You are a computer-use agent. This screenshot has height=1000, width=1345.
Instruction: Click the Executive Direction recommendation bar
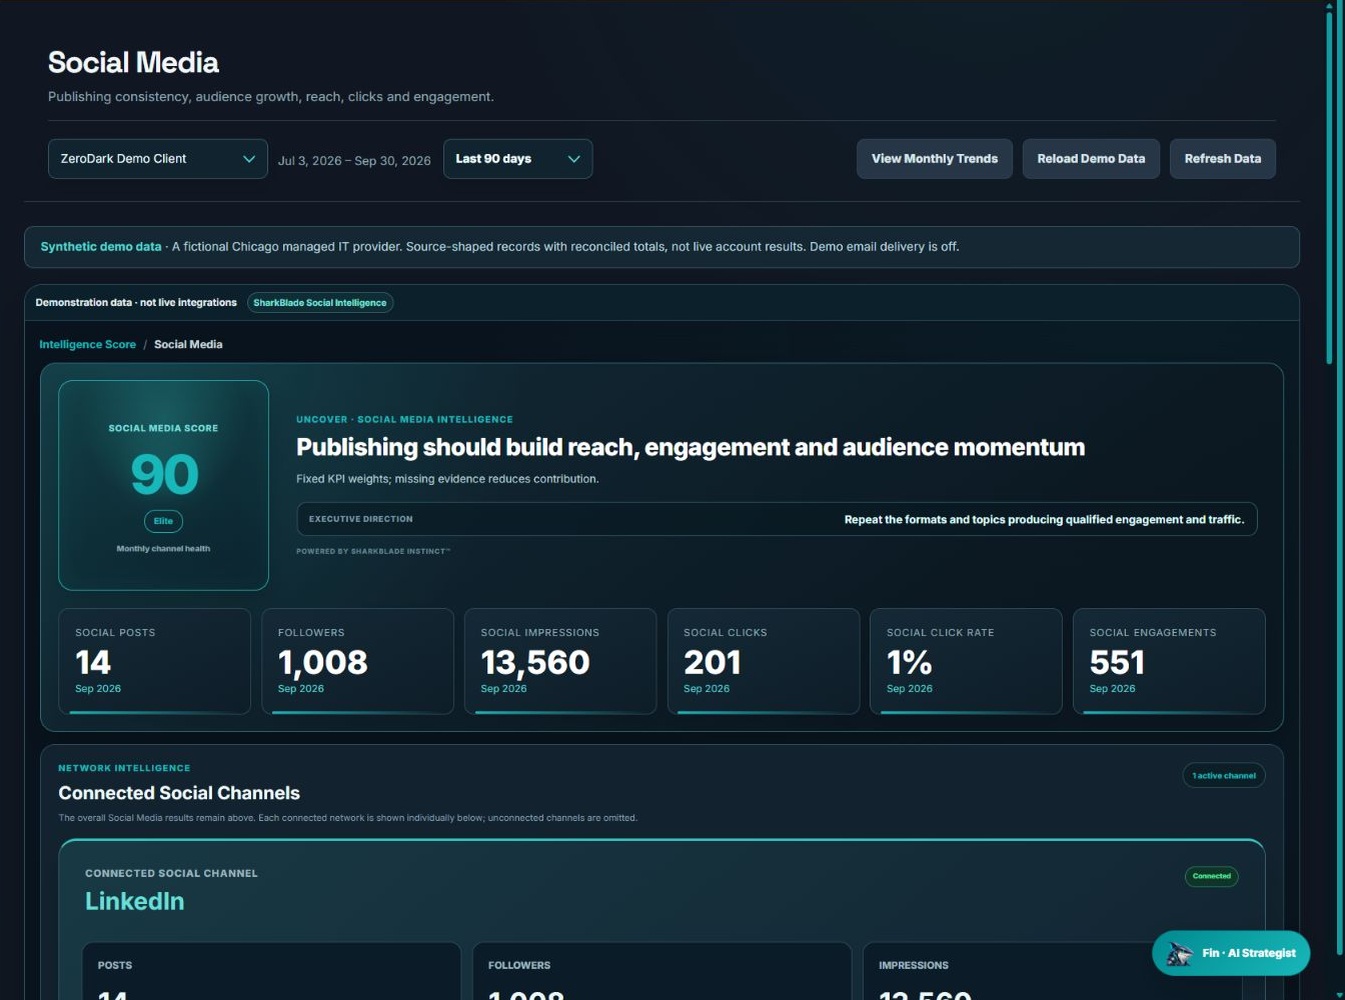[x=777, y=519]
